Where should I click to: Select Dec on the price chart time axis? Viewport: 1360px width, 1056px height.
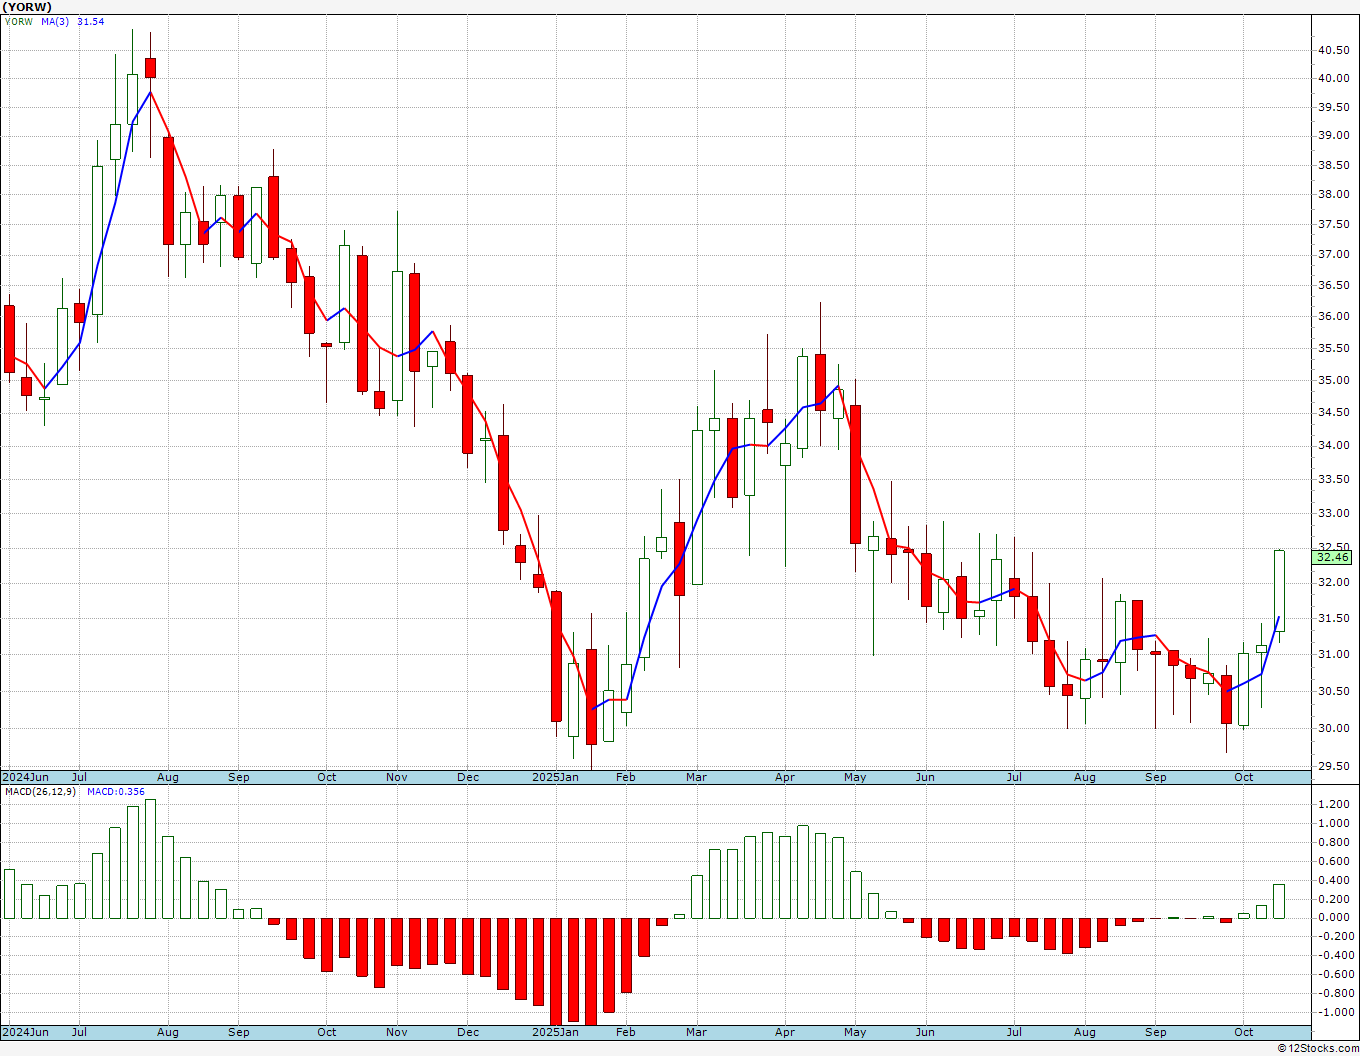pos(468,778)
